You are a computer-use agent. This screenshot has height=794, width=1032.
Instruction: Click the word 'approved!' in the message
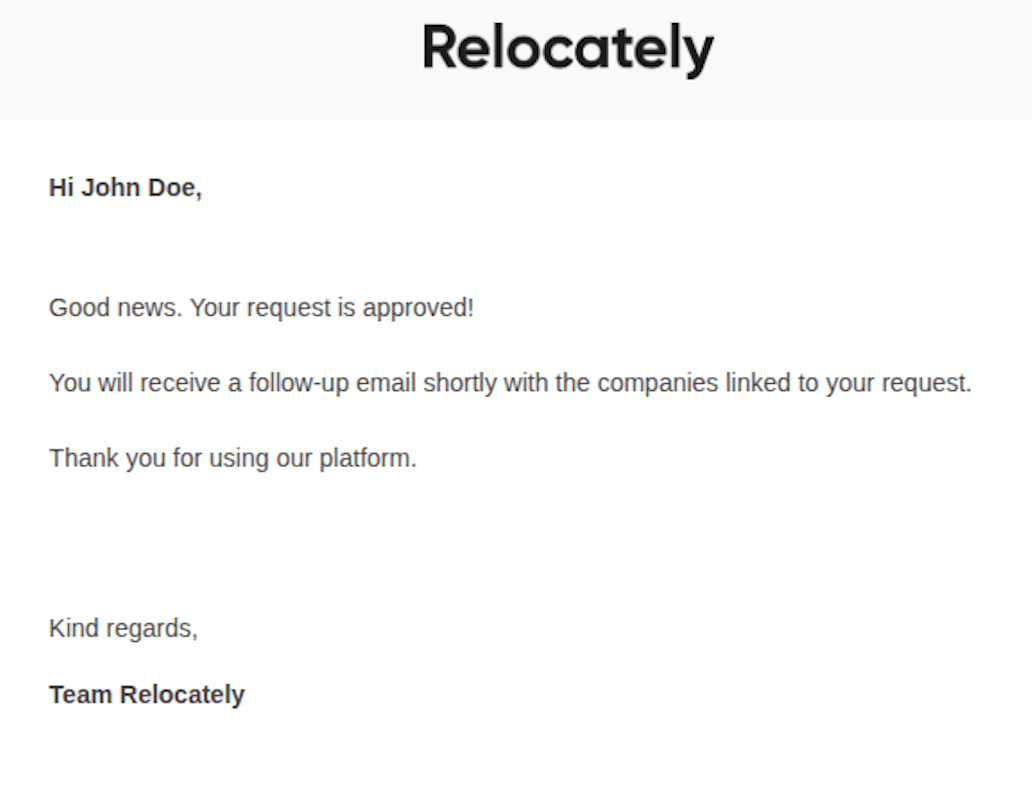[418, 309]
